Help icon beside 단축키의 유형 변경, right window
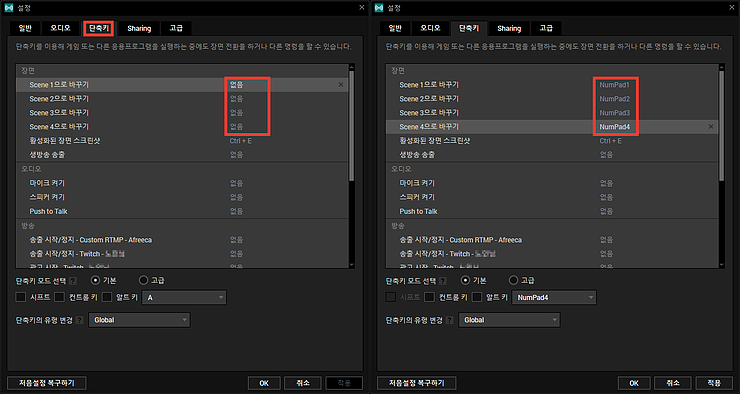The height and width of the screenshot is (394, 740). click(450, 320)
